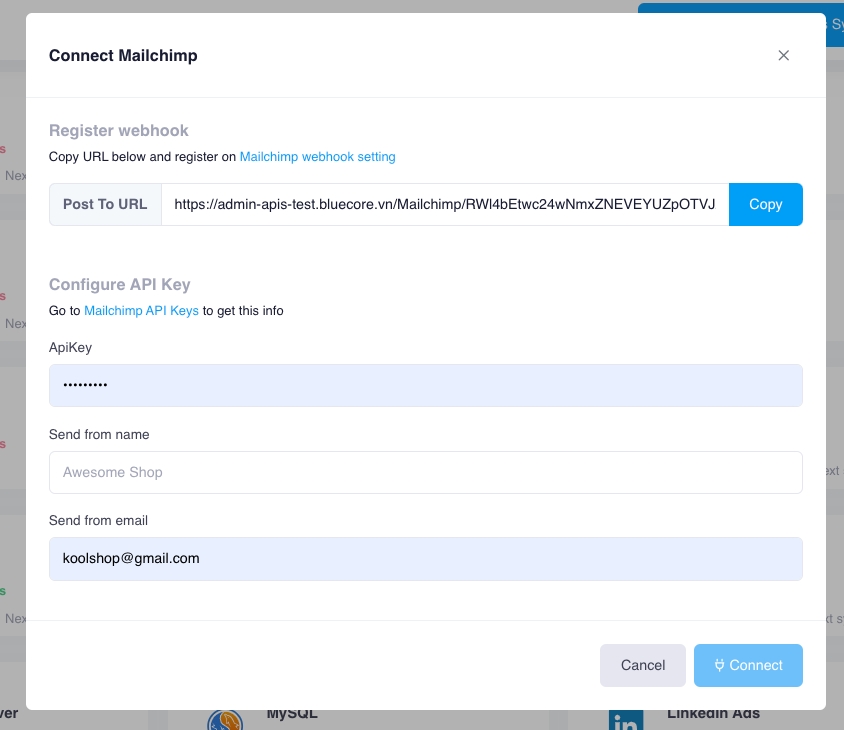Close the Connect Mailchimp dialog

pyautogui.click(x=784, y=56)
